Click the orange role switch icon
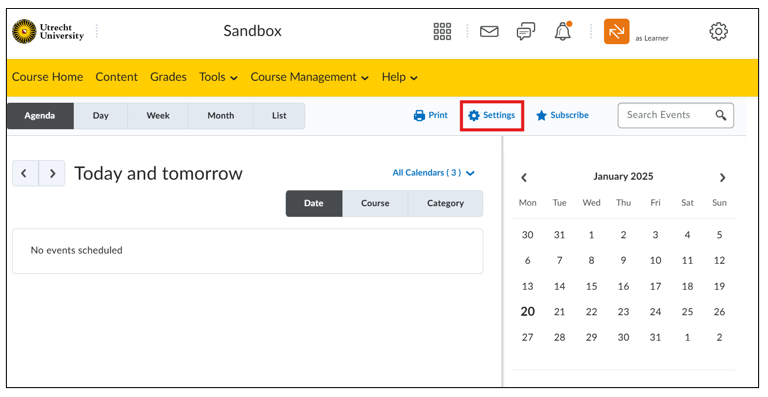Image resolution: width=768 pixels, height=397 pixels. point(616,31)
